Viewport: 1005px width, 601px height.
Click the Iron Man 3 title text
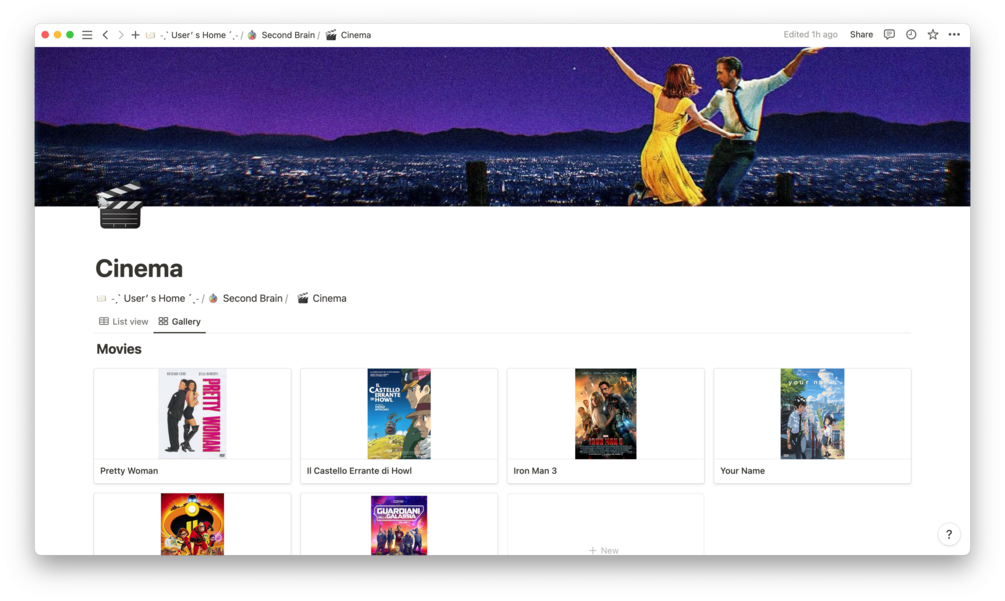coord(535,471)
